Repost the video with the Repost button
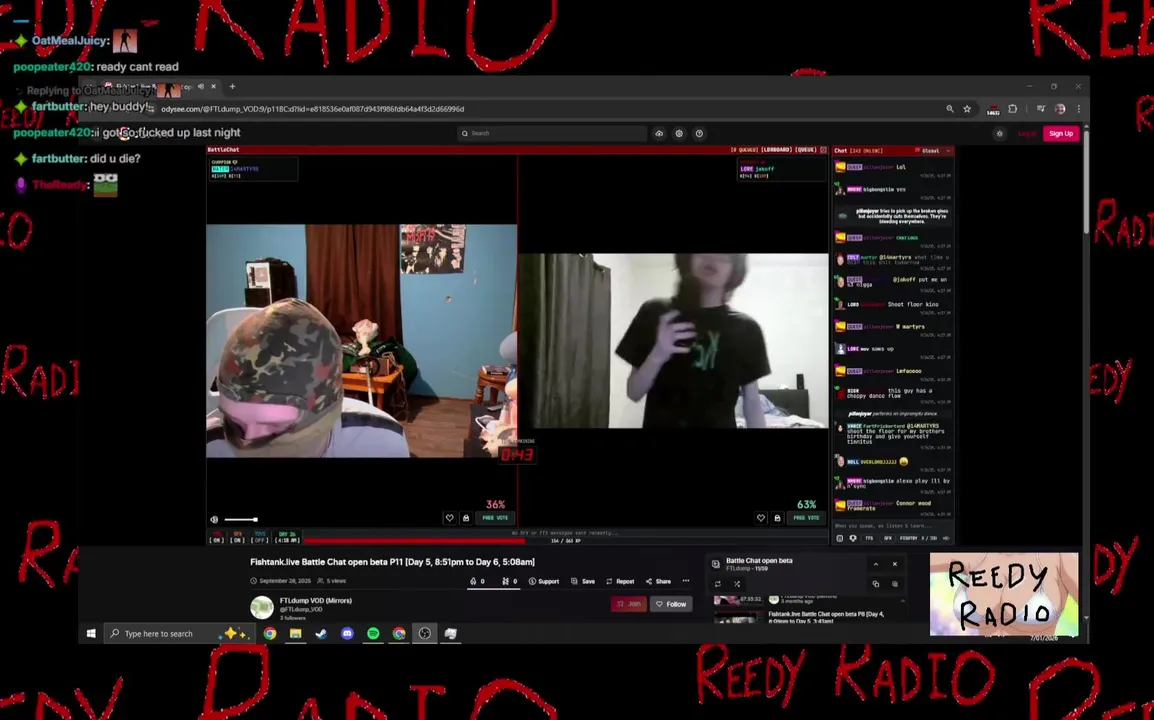1154x720 pixels. pyautogui.click(x=620, y=581)
